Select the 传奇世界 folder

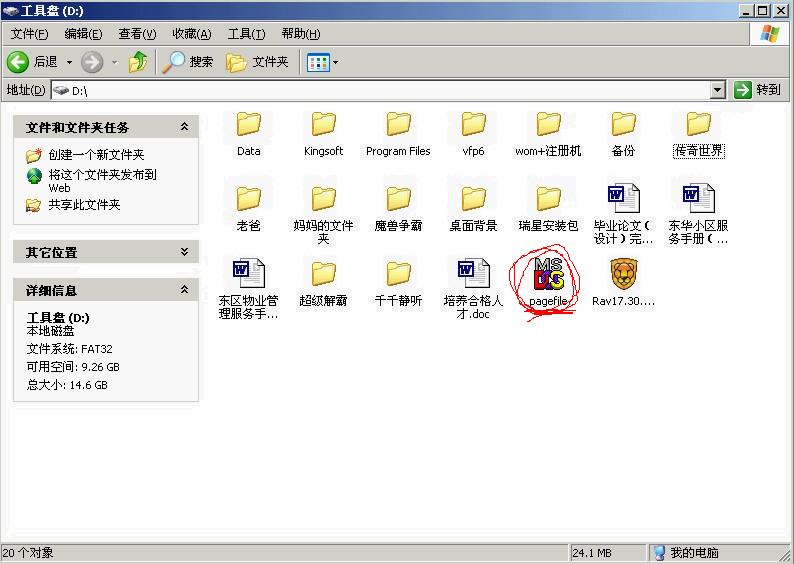click(x=698, y=134)
